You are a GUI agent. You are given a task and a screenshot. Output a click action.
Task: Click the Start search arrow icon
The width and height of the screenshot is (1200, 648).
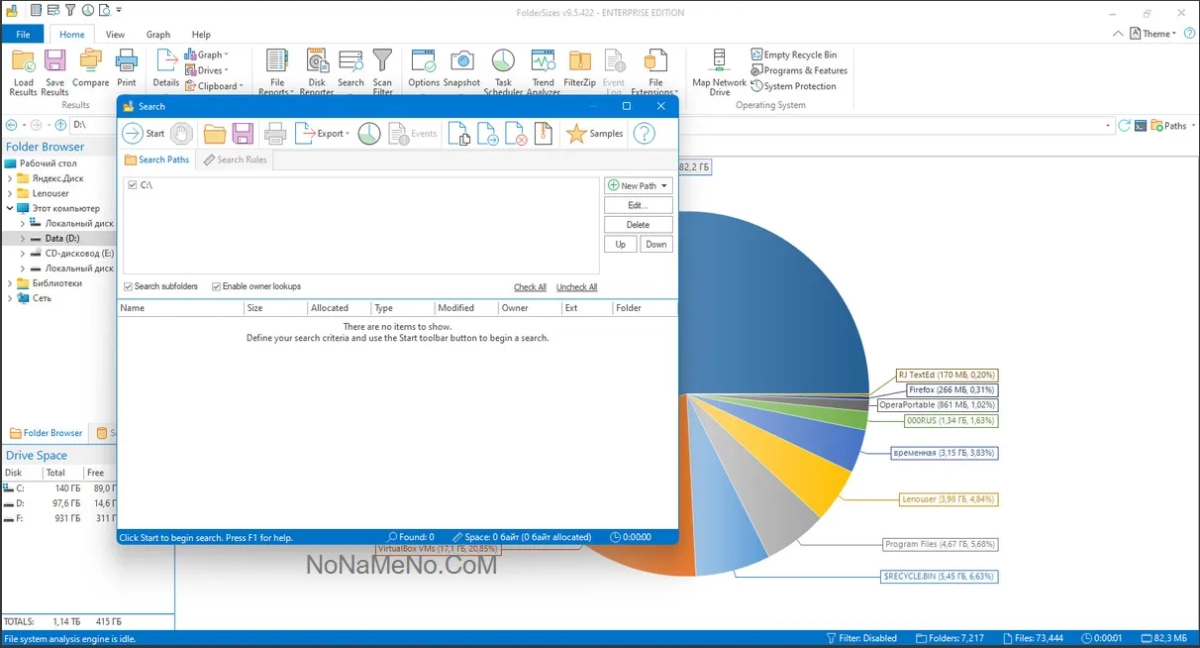[x=133, y=134]
